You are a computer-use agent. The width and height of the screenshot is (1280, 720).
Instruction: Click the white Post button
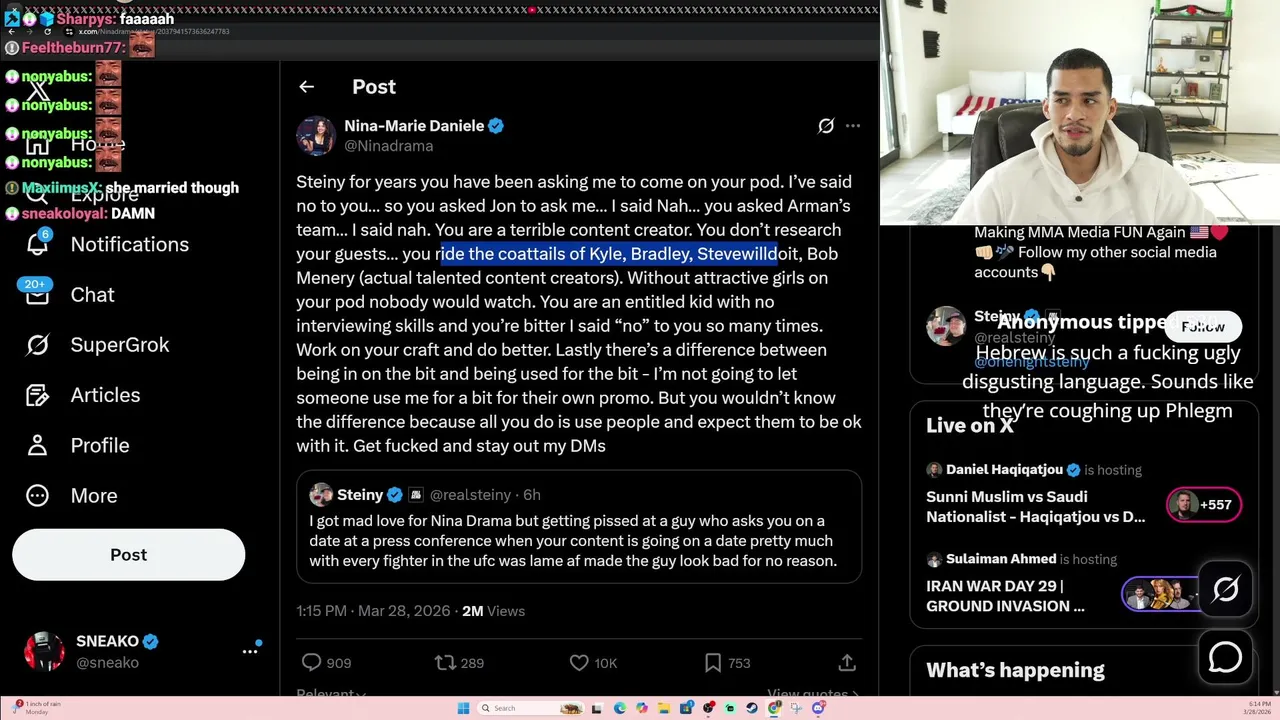click(128, 555)
